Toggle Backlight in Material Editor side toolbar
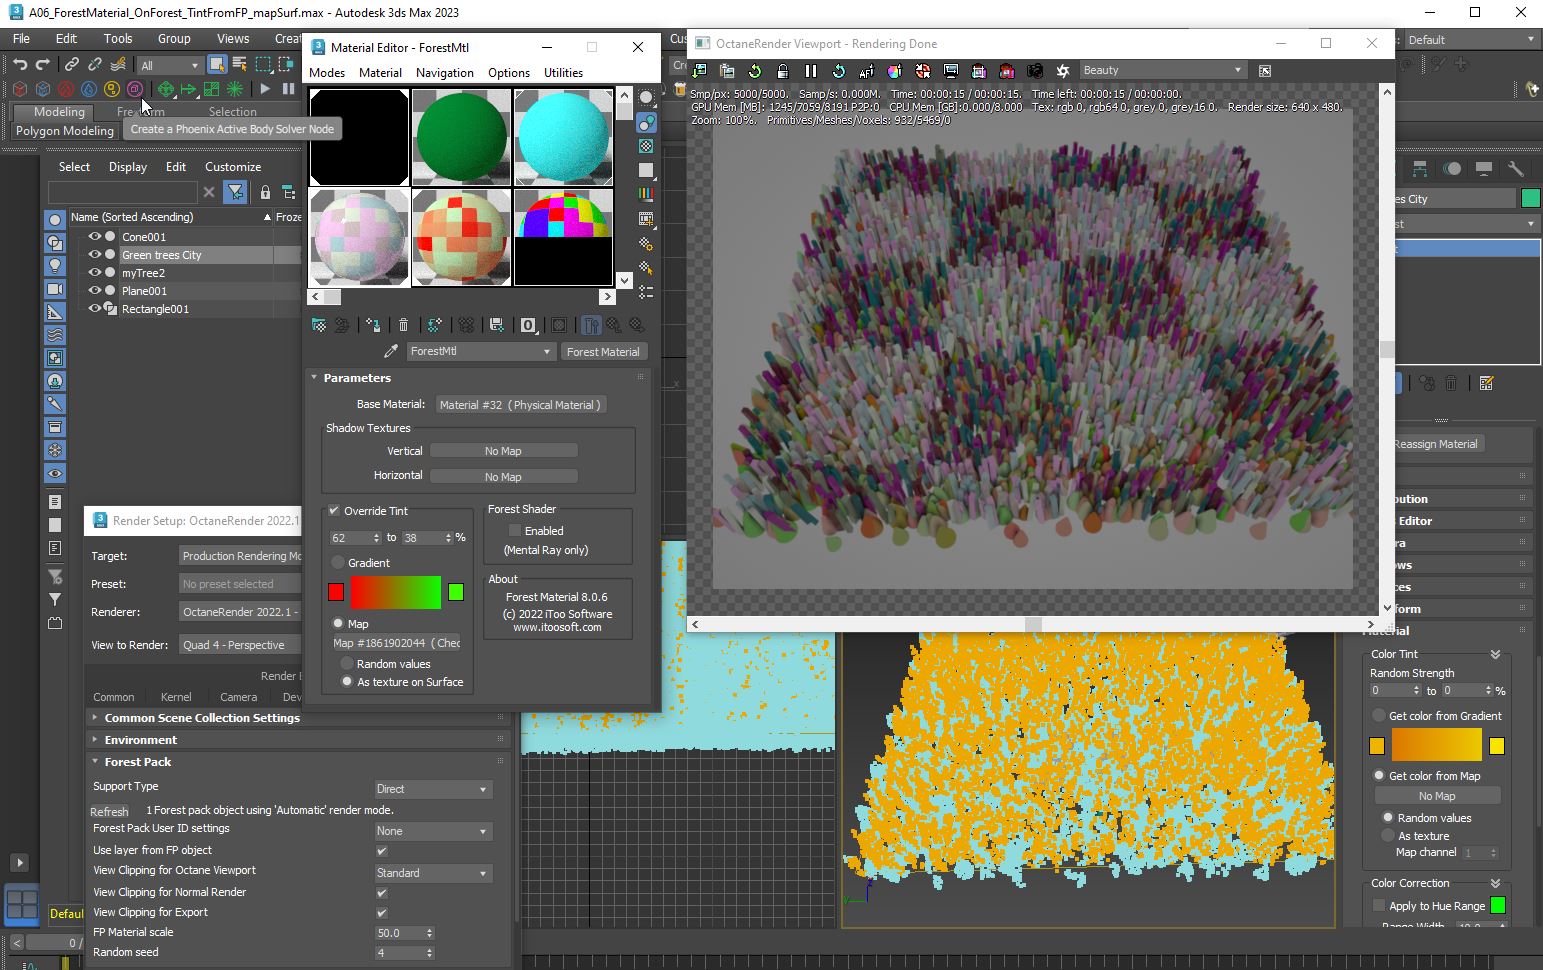This screenshot has width=1543, height=970. point(646,122)
